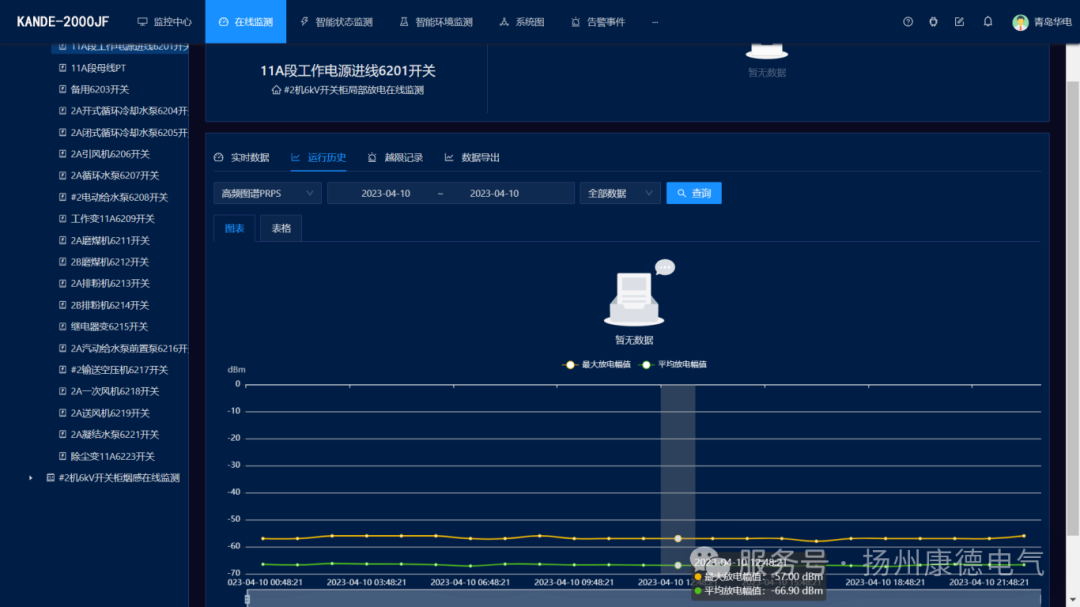
Task: Switch to the 实时数据 tab
Action: coord(241,158)
